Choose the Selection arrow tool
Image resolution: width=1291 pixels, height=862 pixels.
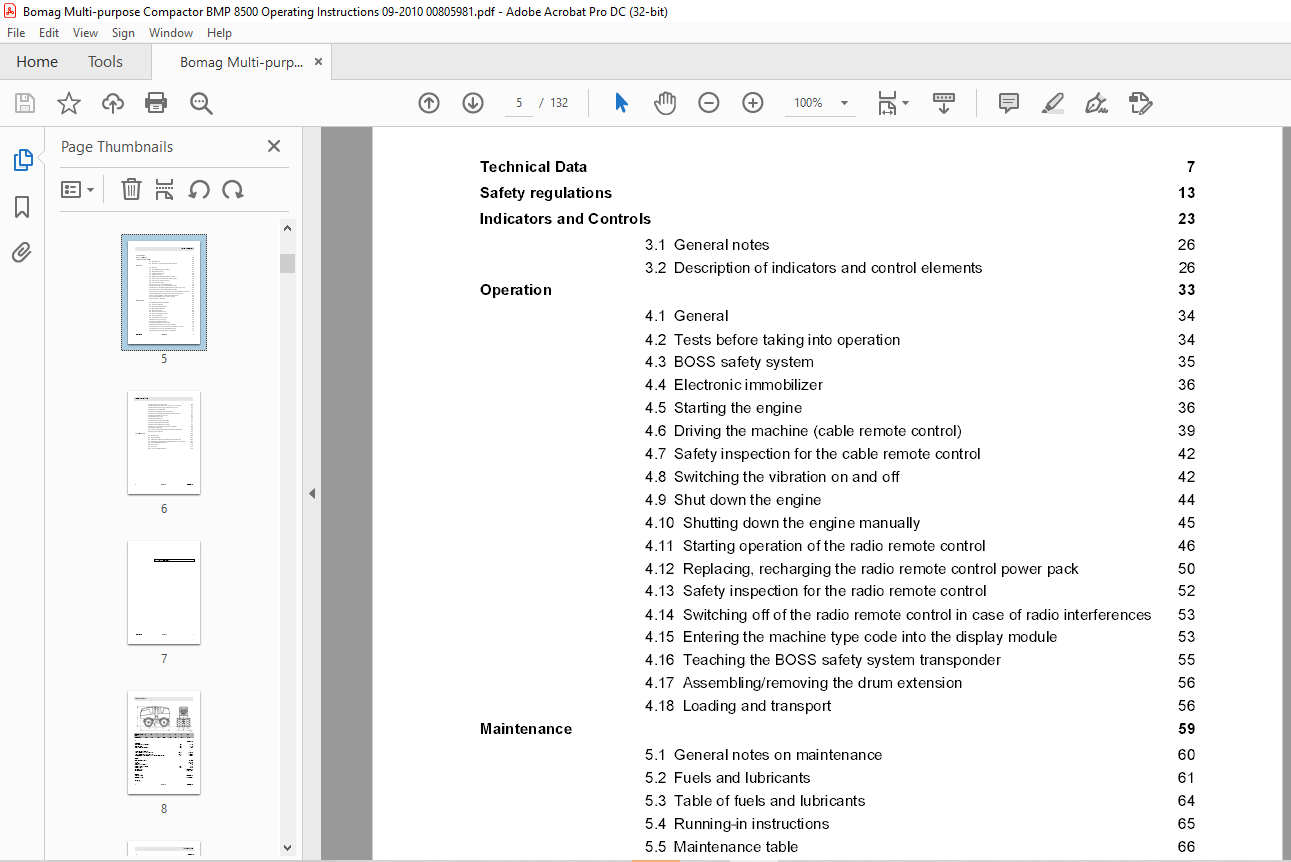point(621,103)
